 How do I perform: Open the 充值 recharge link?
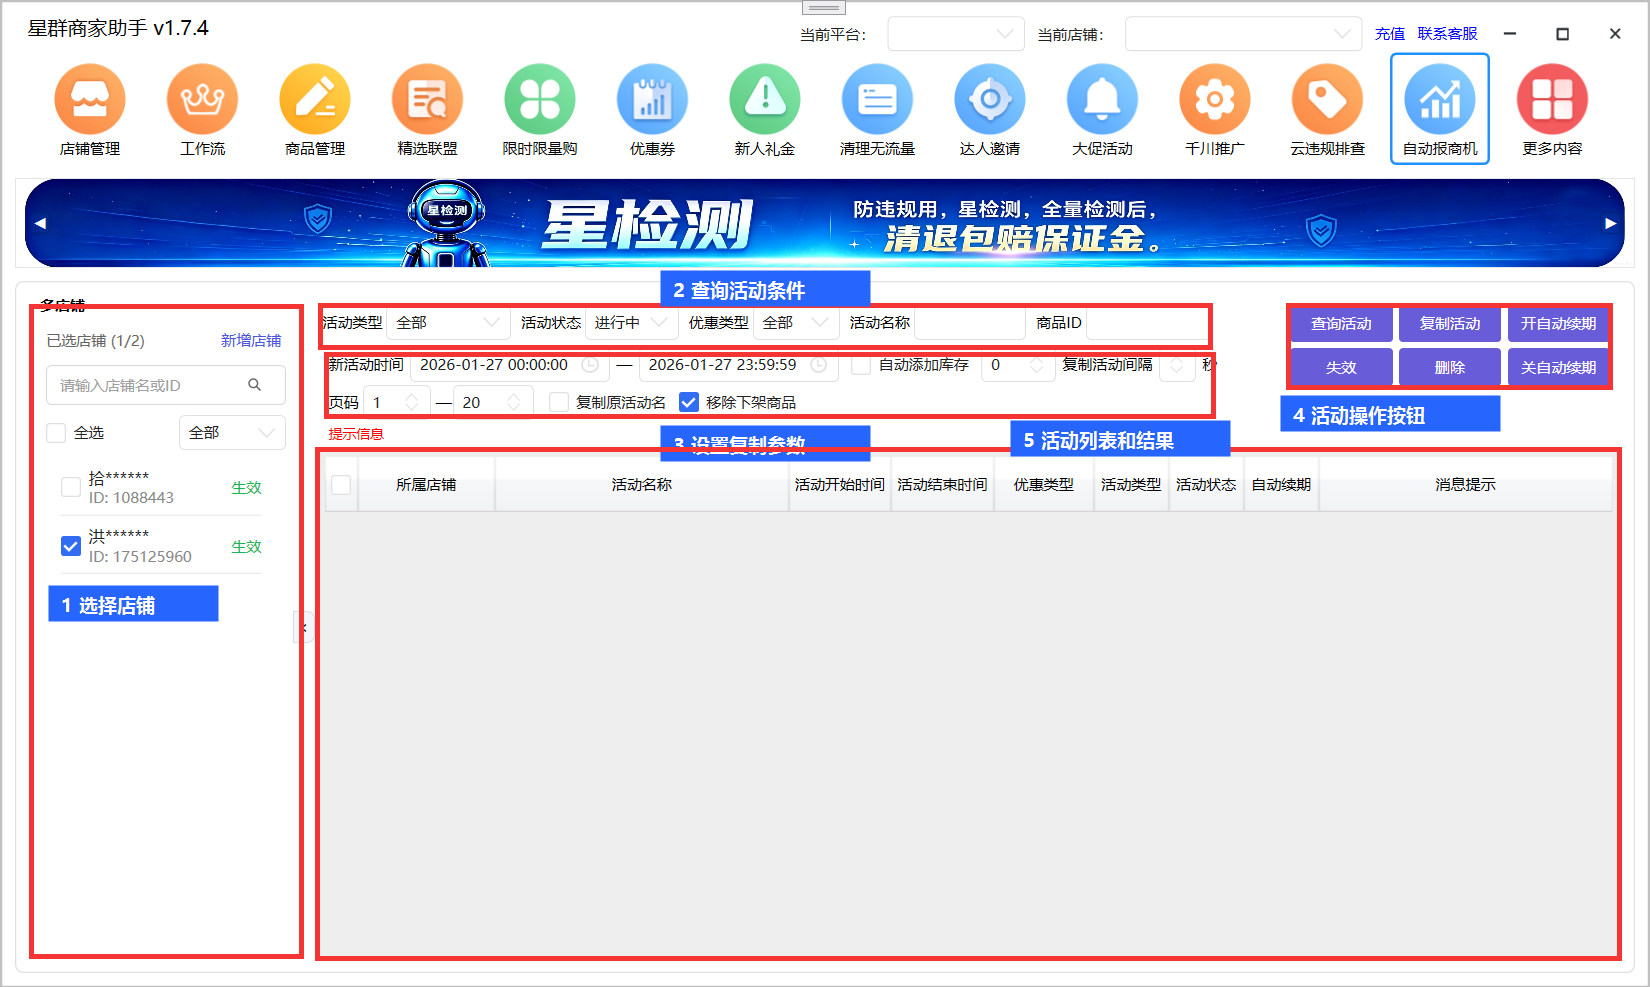1390,34
